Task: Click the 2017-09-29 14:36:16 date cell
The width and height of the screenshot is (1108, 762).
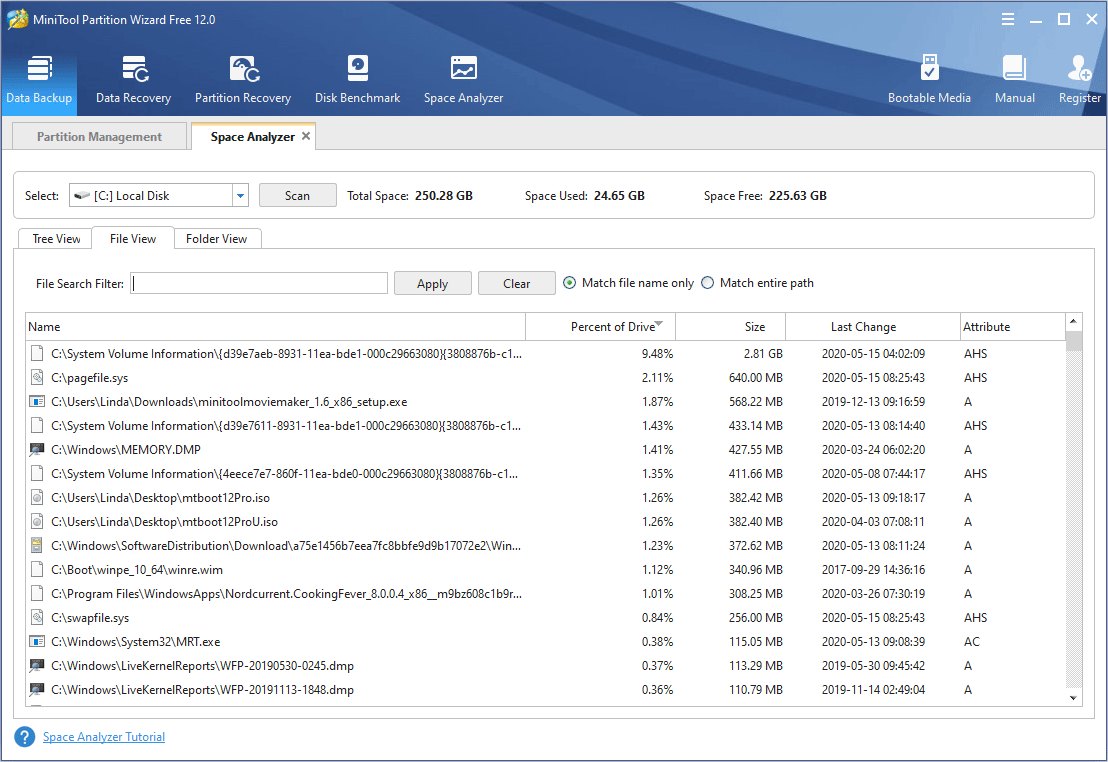Action: 873,570
